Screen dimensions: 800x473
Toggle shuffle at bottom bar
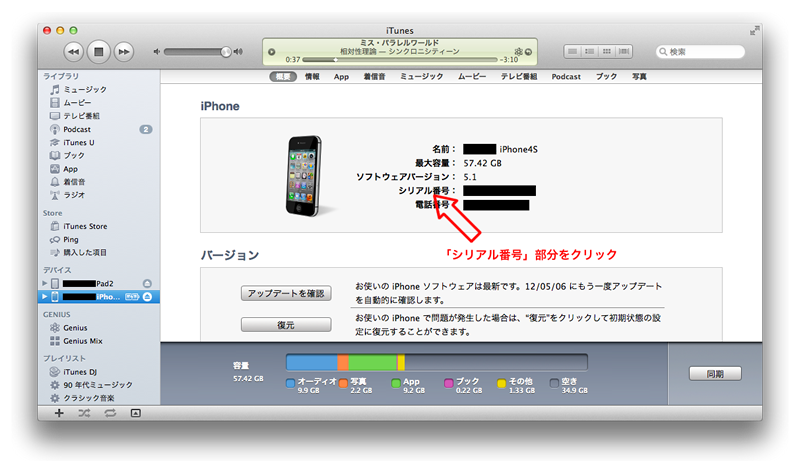tap(85, 413)
